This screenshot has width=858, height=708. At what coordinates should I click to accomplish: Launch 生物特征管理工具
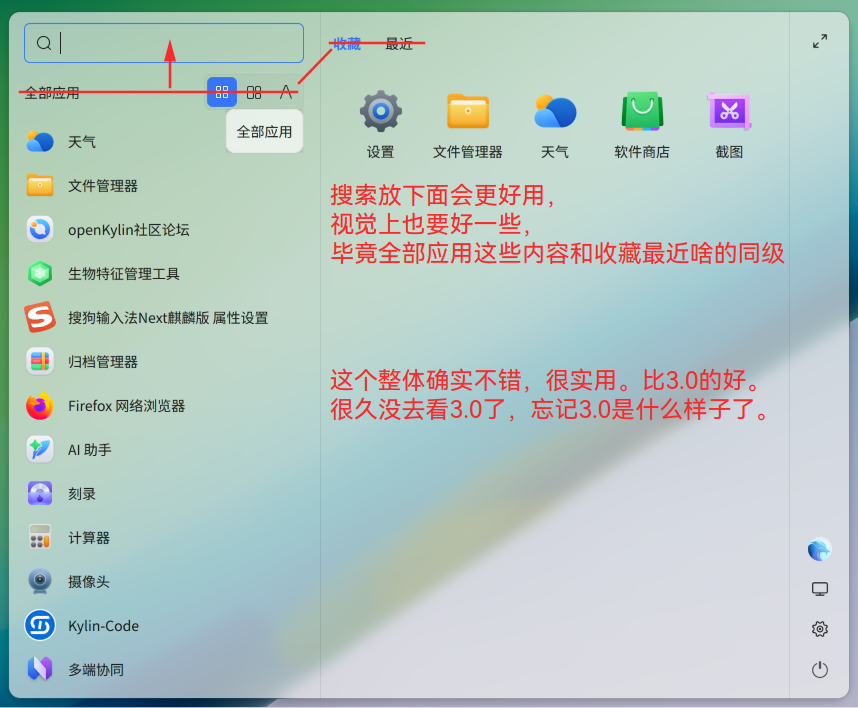(x=164, y=274)
